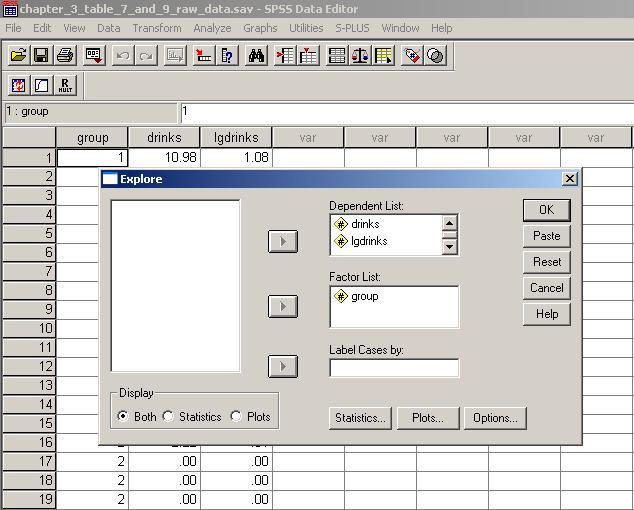Click the Use Sets circles icon
This screenshot has height=510, width=634.
(435, 55)
